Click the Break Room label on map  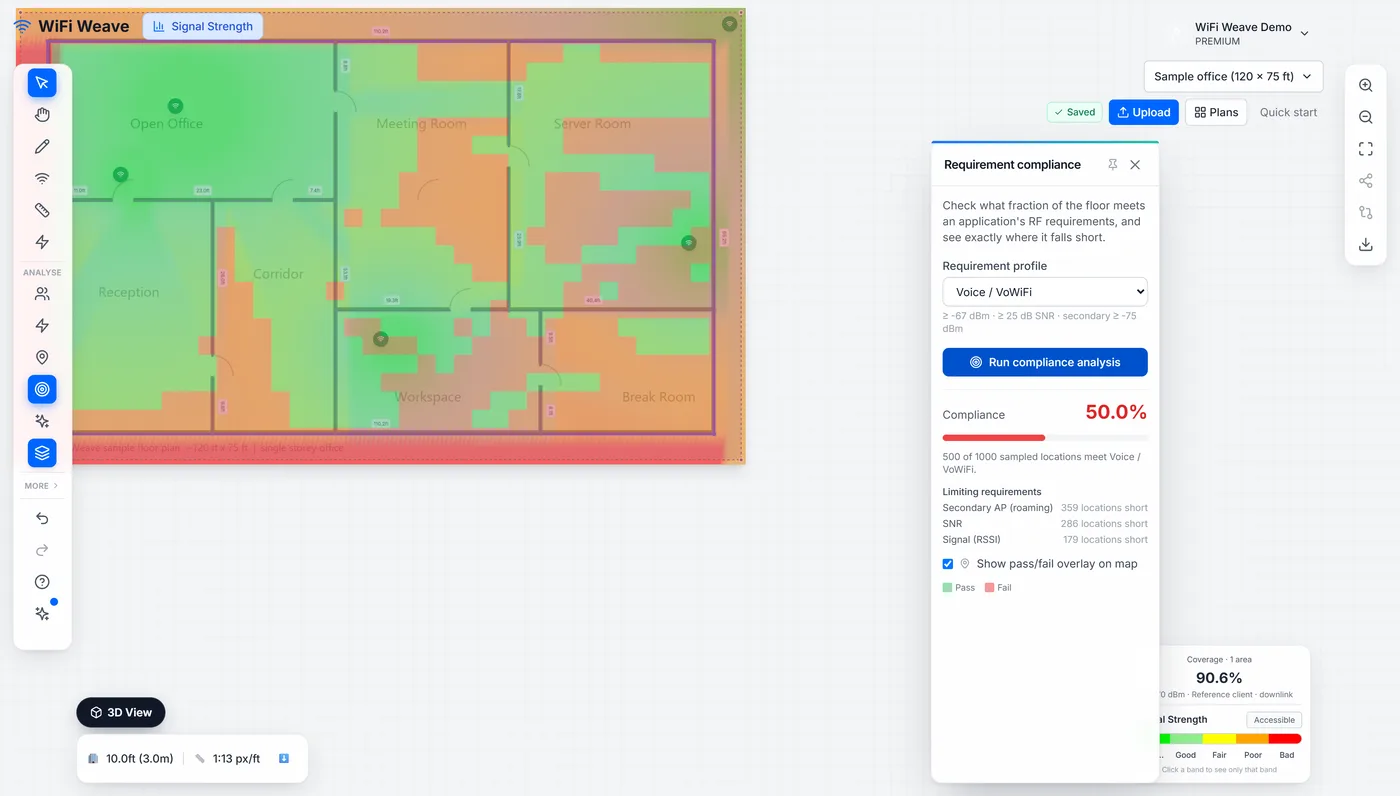tap(658, 397)
